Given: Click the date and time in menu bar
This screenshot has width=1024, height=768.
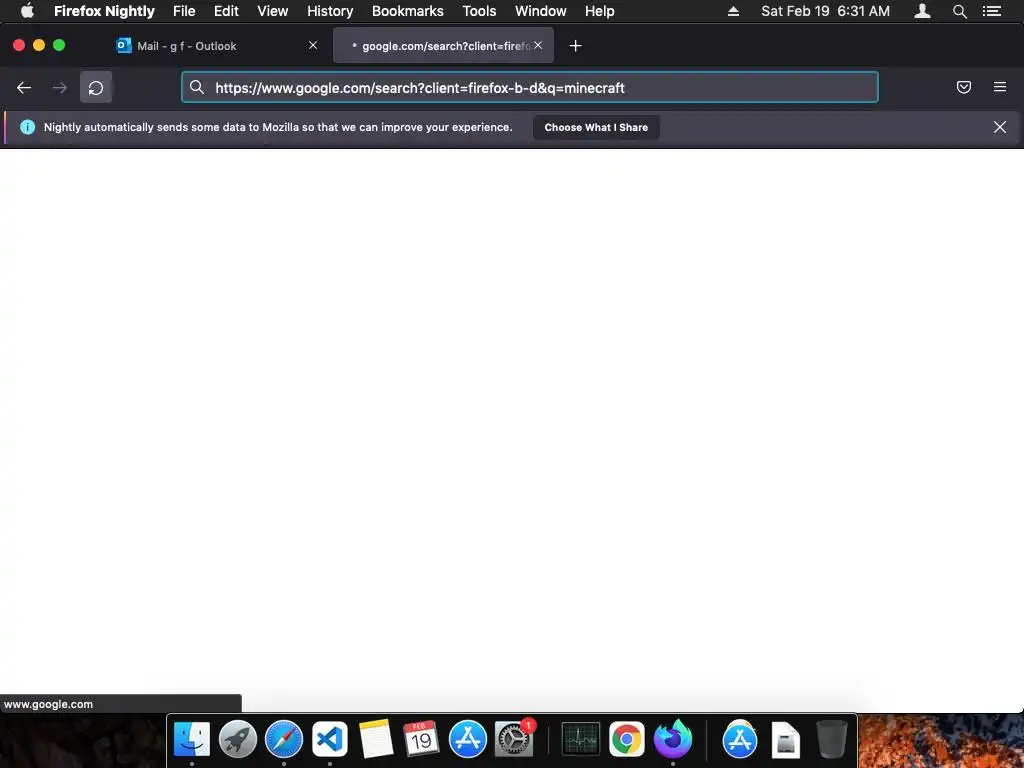Looking at the screenshot, I should point(825,11).
